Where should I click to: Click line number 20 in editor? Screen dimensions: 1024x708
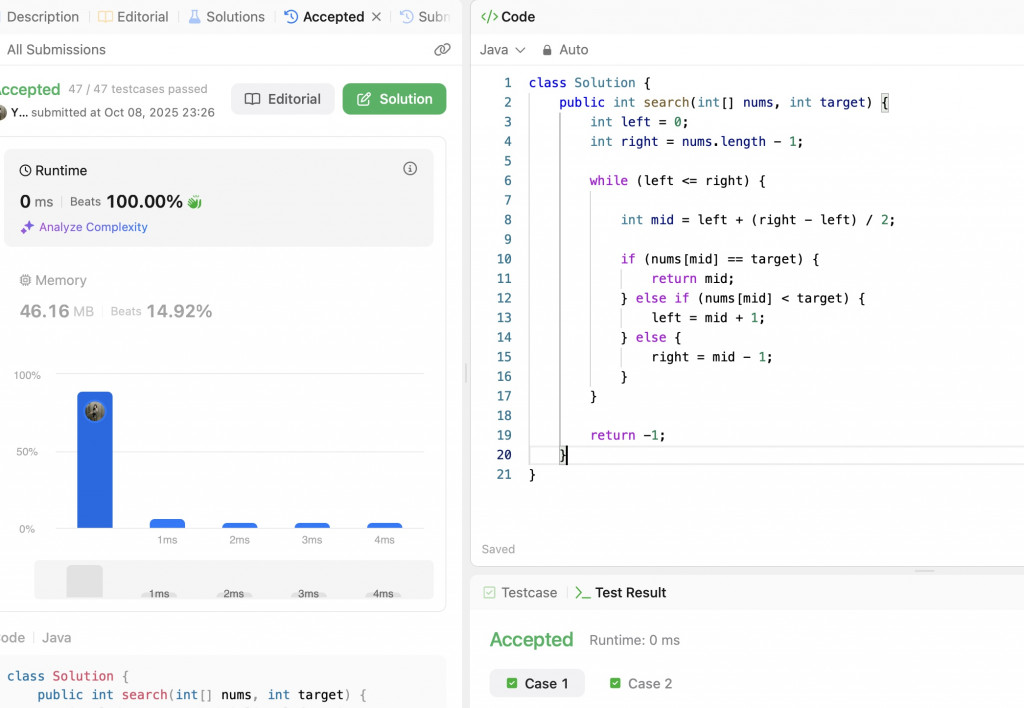pos(504,455)
